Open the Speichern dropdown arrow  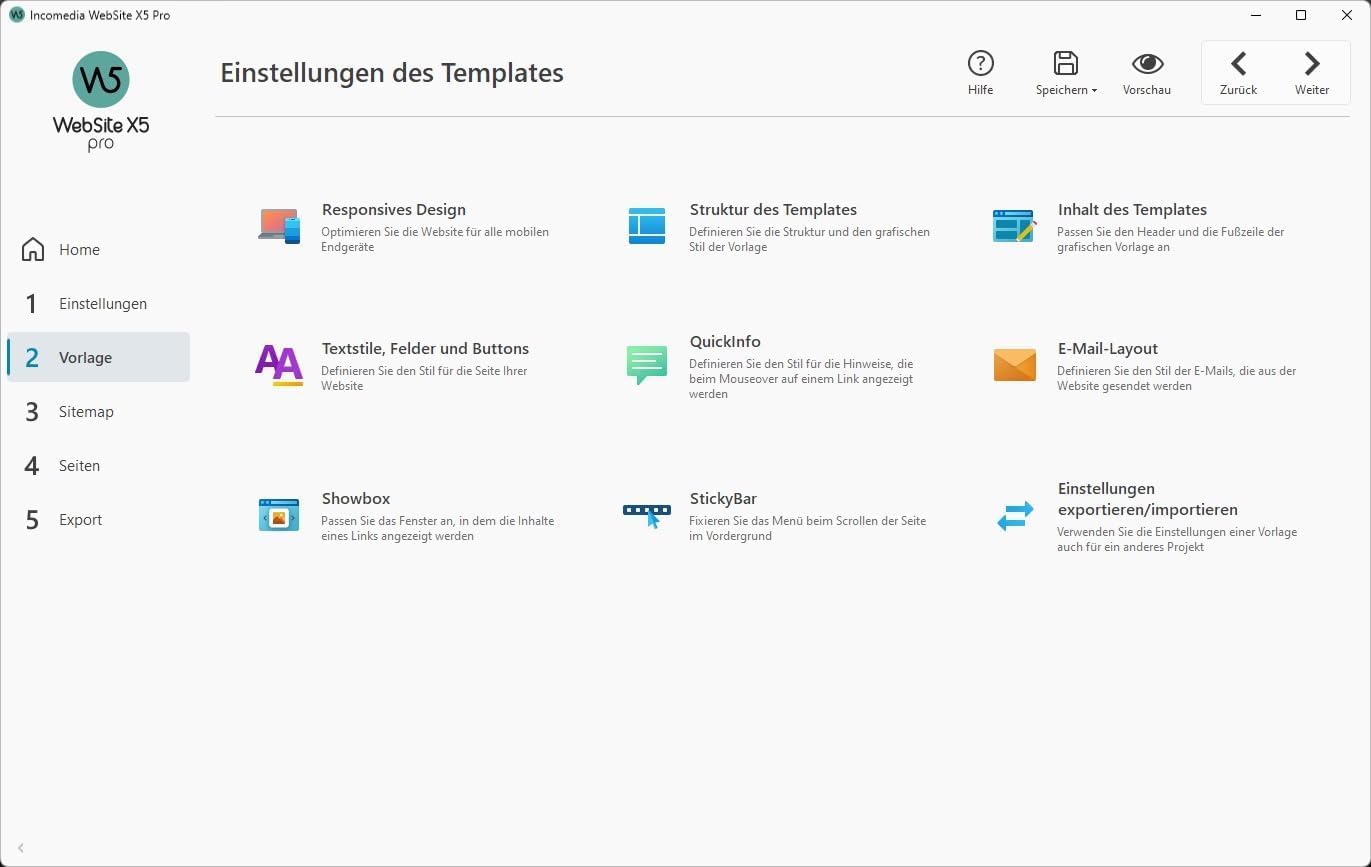tap(1094, 90)
